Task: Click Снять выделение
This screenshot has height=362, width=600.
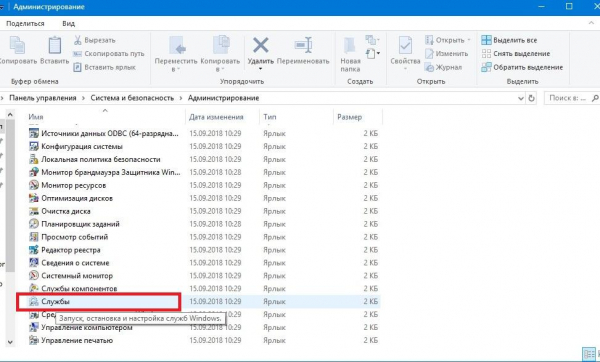Action: (x=516, y=54)
